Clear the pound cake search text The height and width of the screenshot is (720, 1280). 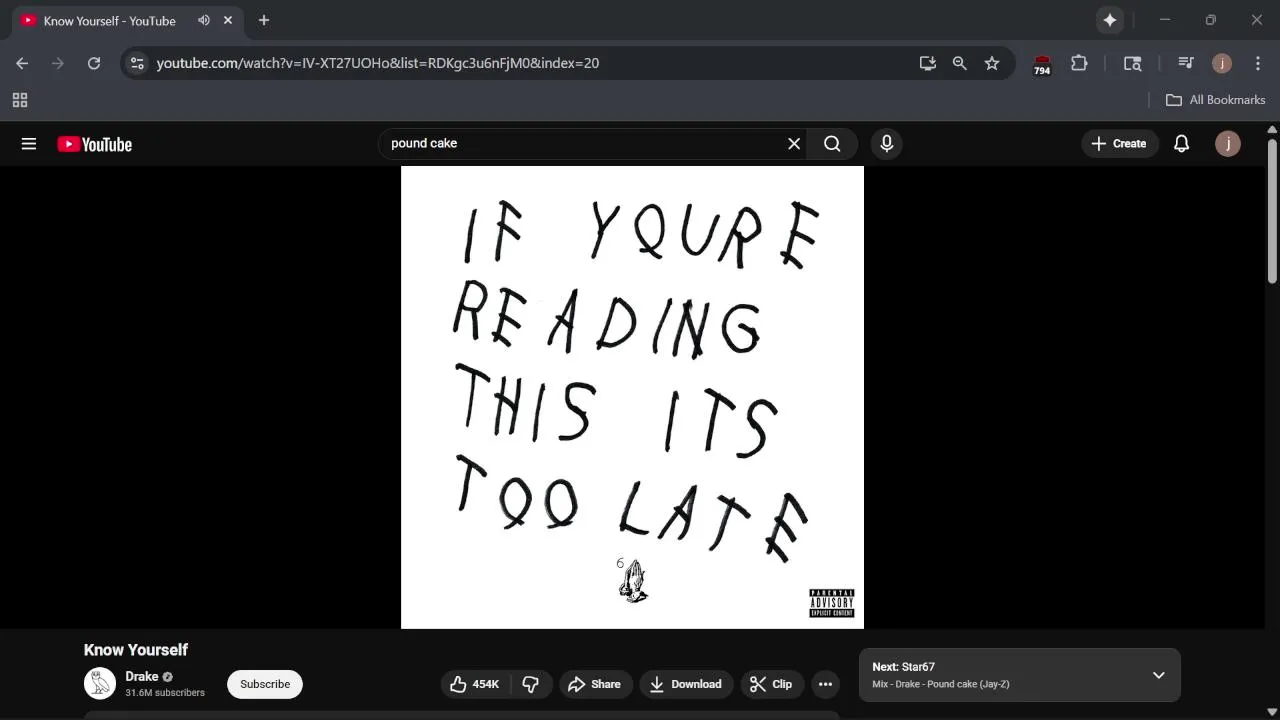(x=794, y=144)
